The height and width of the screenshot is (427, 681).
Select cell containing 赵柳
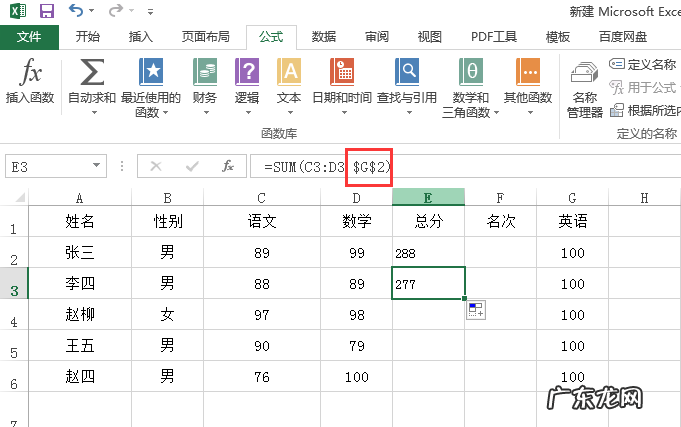point(80,314)
